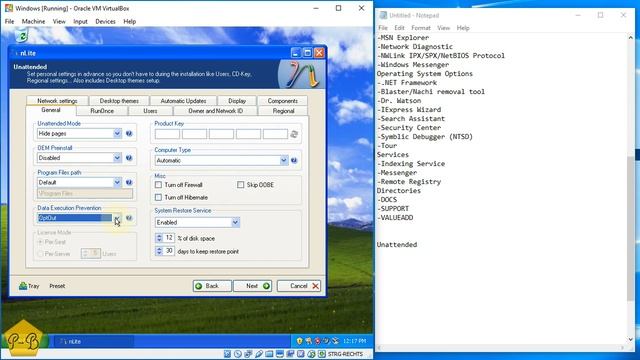Click the nLite taskbar button

[93, 341]
